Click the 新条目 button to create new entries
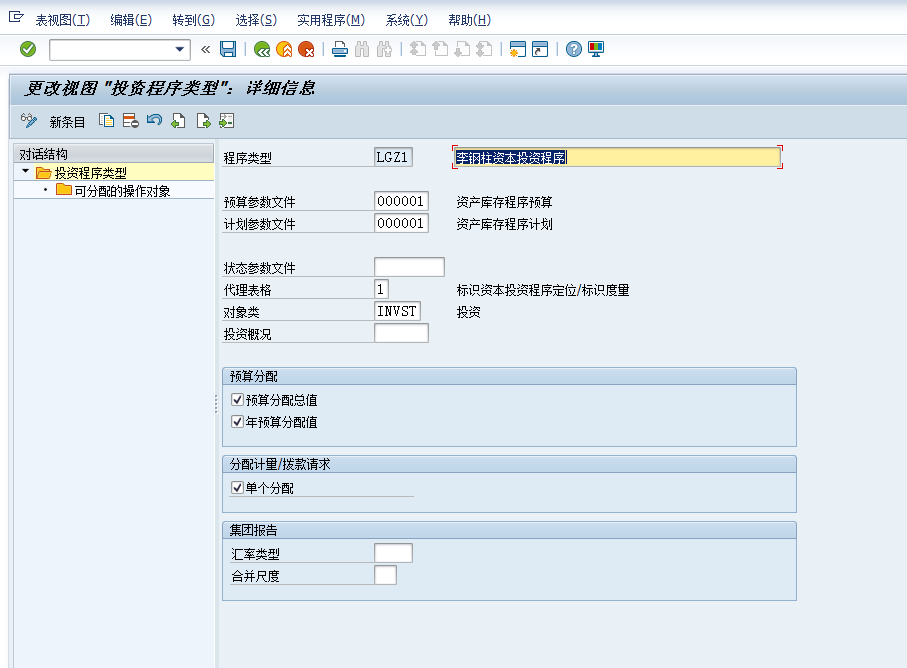907x668 pixels. [x=66, y=120]
